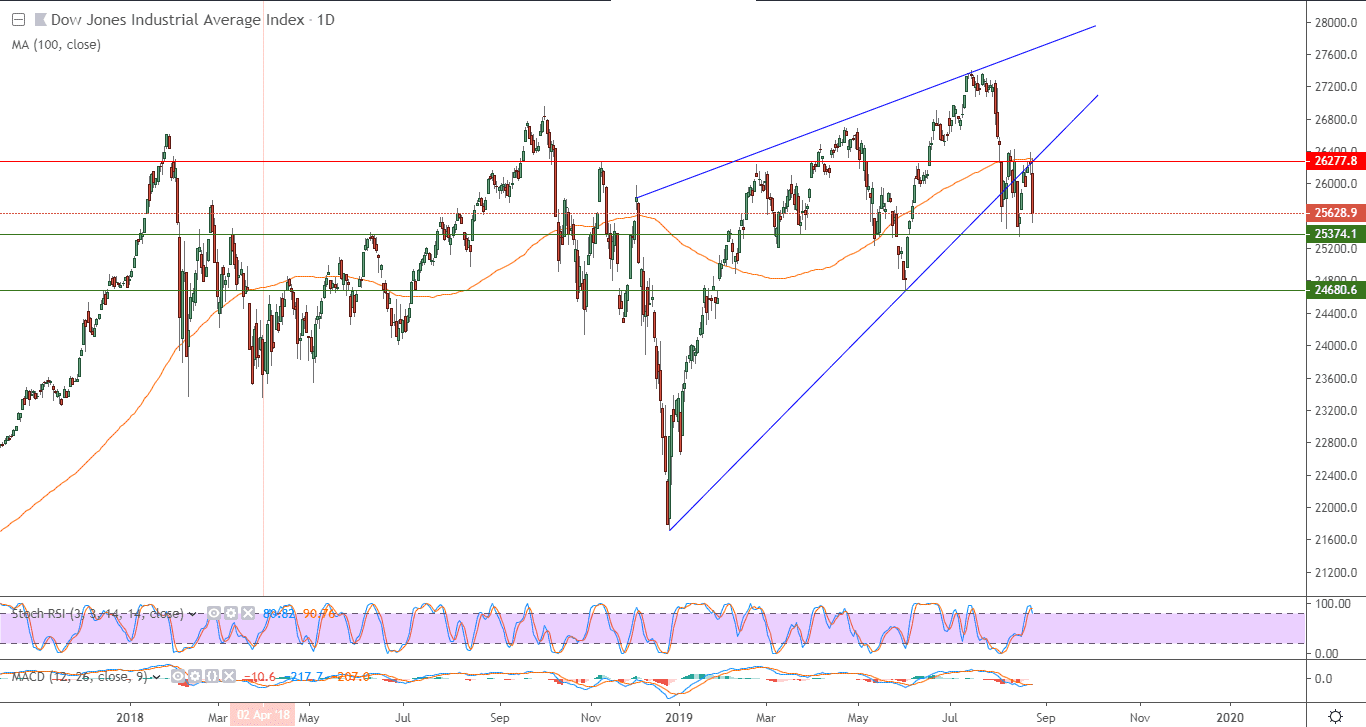Click the Stoch RSI value 90.76
The image size is (1366, 727).
(x=319, y=614)
